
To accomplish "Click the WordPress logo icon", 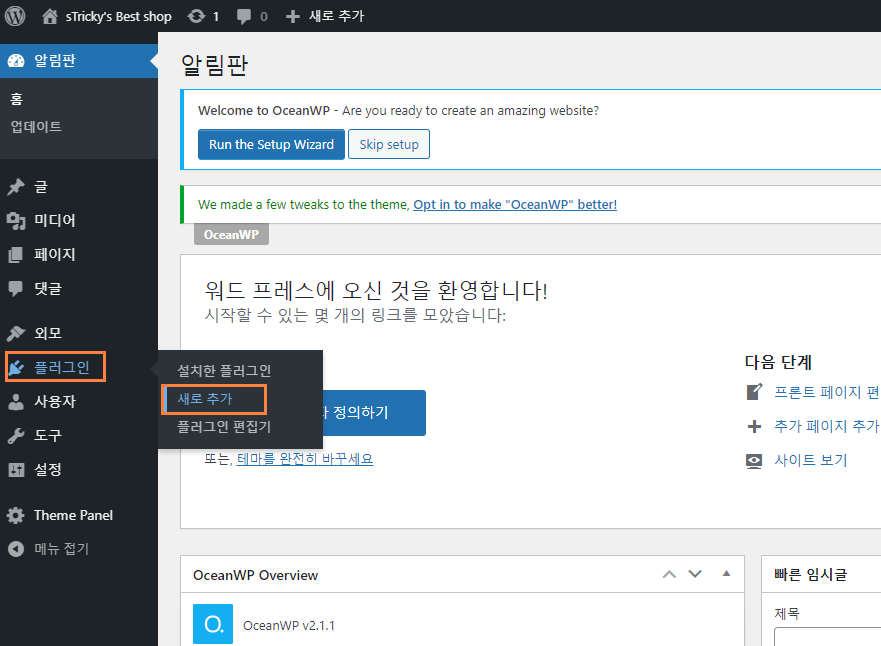I will pyautogui.click(x=15, y=16).
